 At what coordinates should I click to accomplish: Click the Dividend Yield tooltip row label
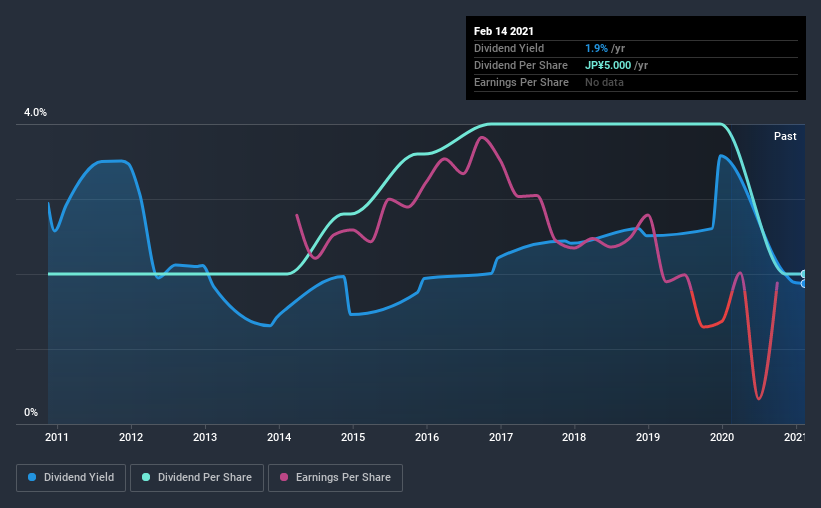point(509,48)
